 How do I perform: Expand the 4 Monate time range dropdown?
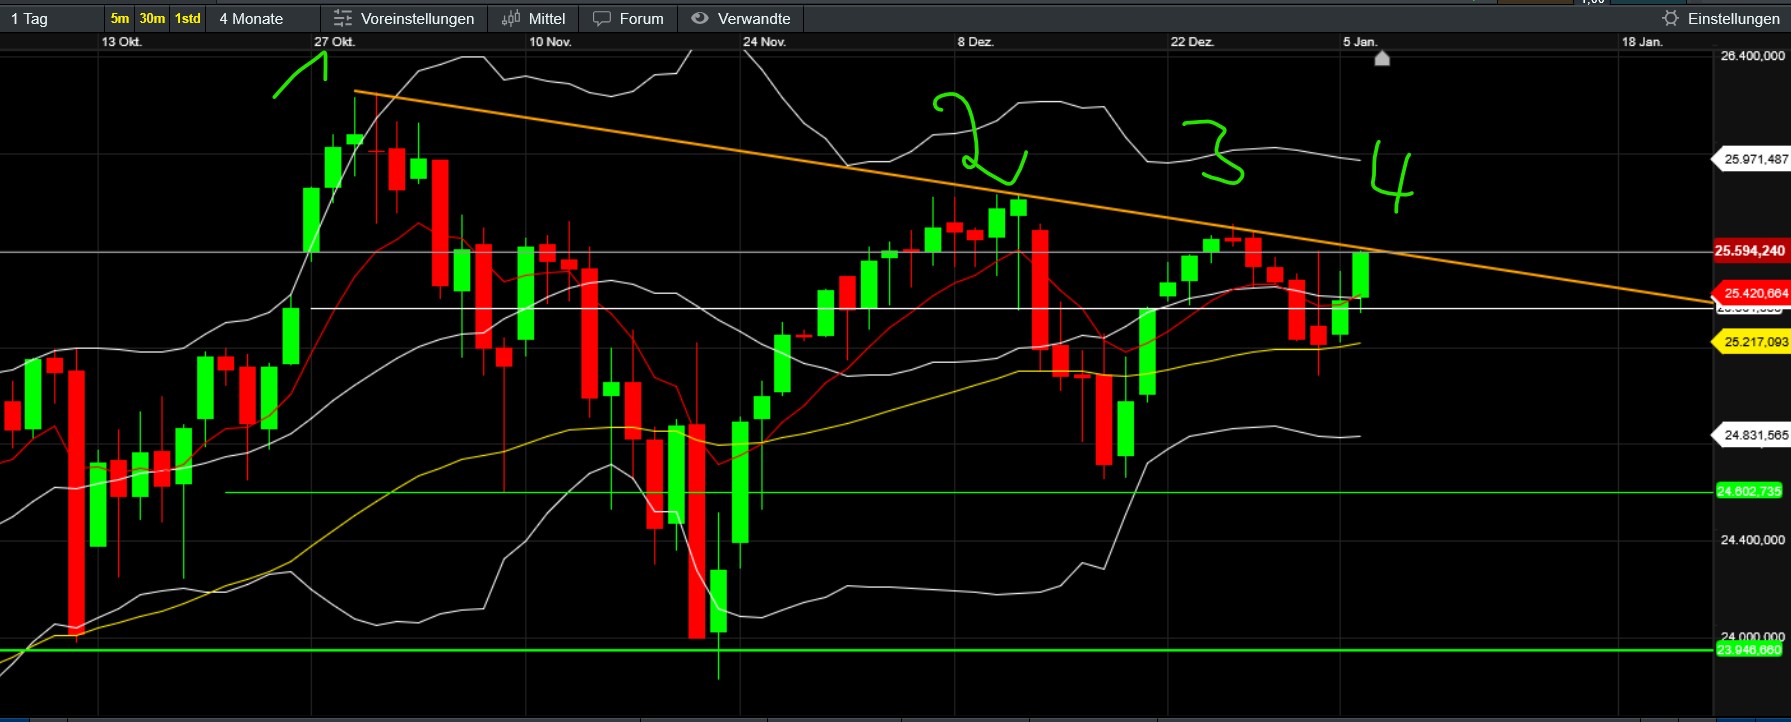click(x=251, y=18)
